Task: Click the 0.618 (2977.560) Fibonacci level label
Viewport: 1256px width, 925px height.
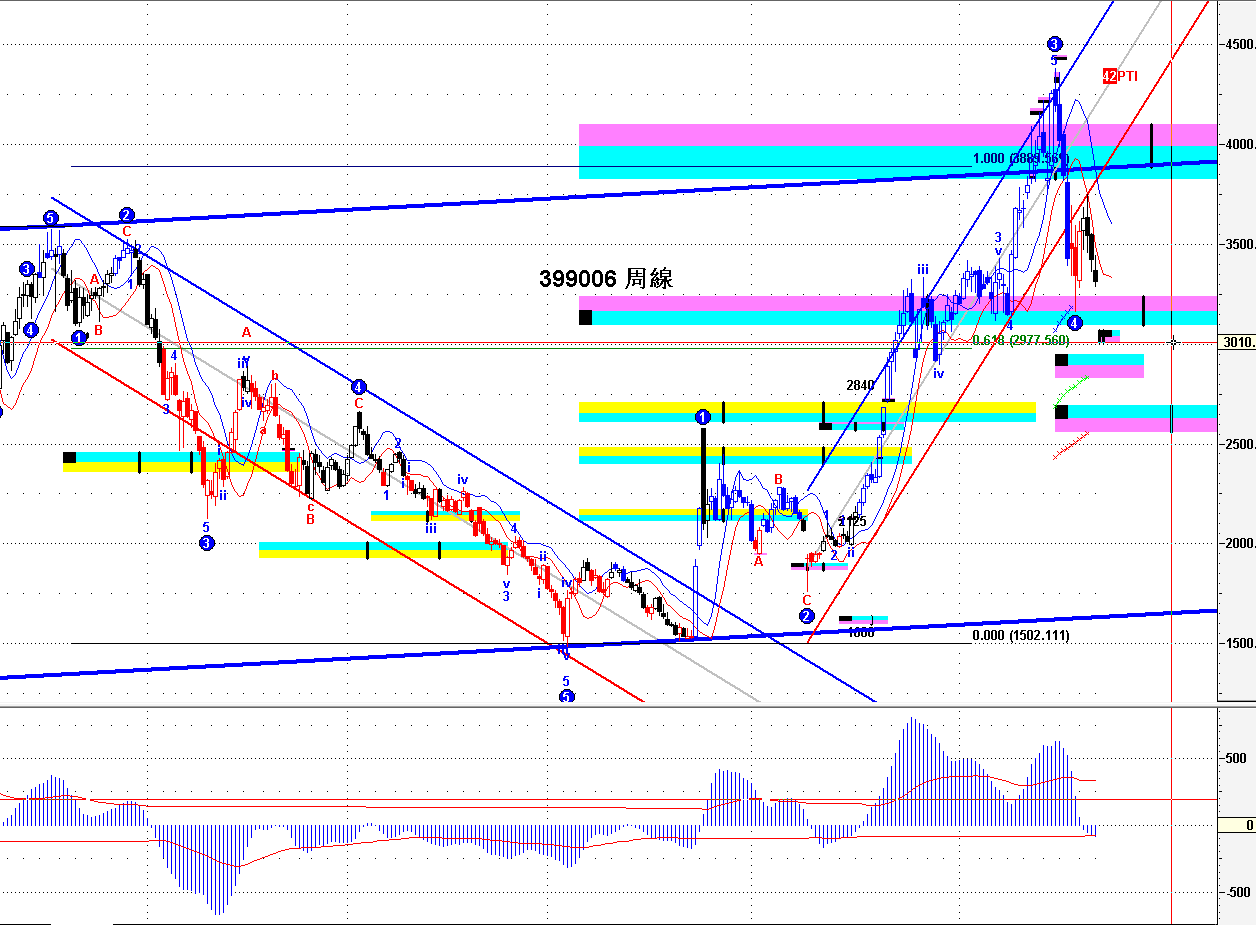Action: pos(1021,340)
